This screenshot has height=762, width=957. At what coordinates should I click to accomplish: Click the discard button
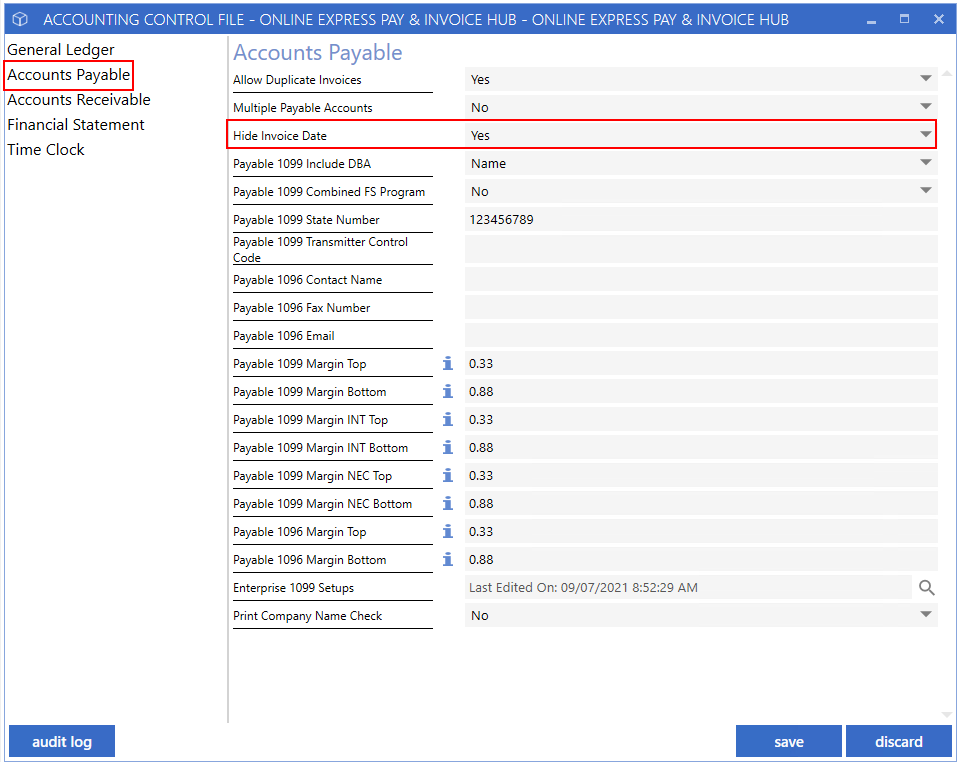tap(898, 741)
